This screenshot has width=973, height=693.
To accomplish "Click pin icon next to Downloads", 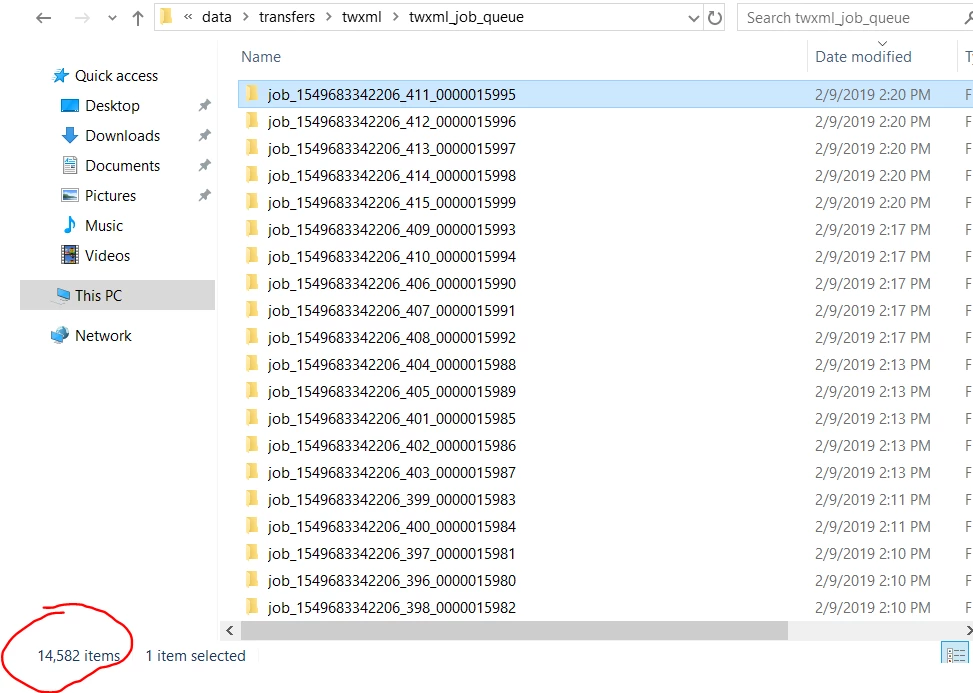I will click(205, 135).
